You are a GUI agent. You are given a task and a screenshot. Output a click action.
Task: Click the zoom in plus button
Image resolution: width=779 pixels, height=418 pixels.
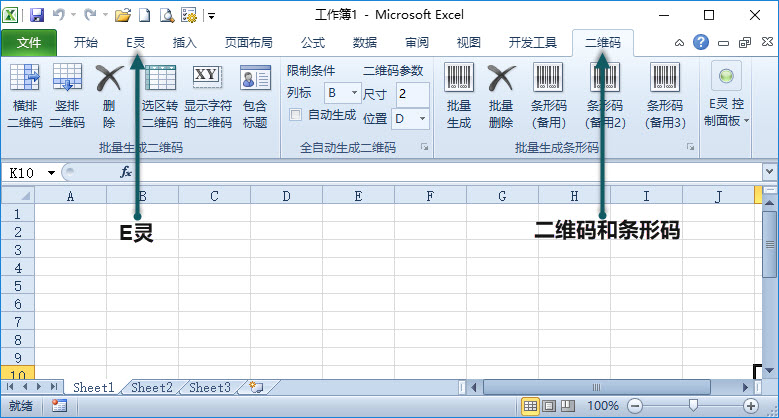click(751, 406)
